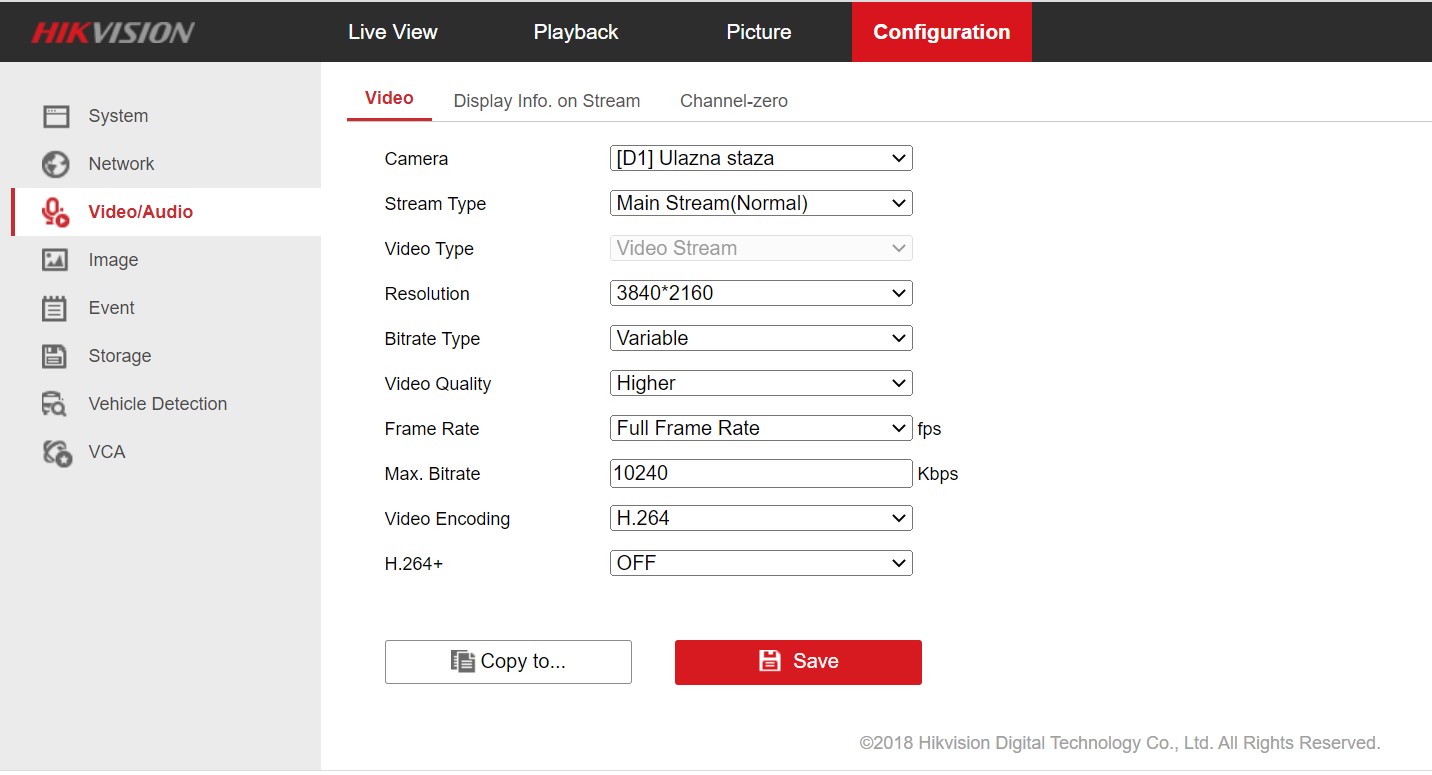Click the System sidebar icon

tap(56, 116)
